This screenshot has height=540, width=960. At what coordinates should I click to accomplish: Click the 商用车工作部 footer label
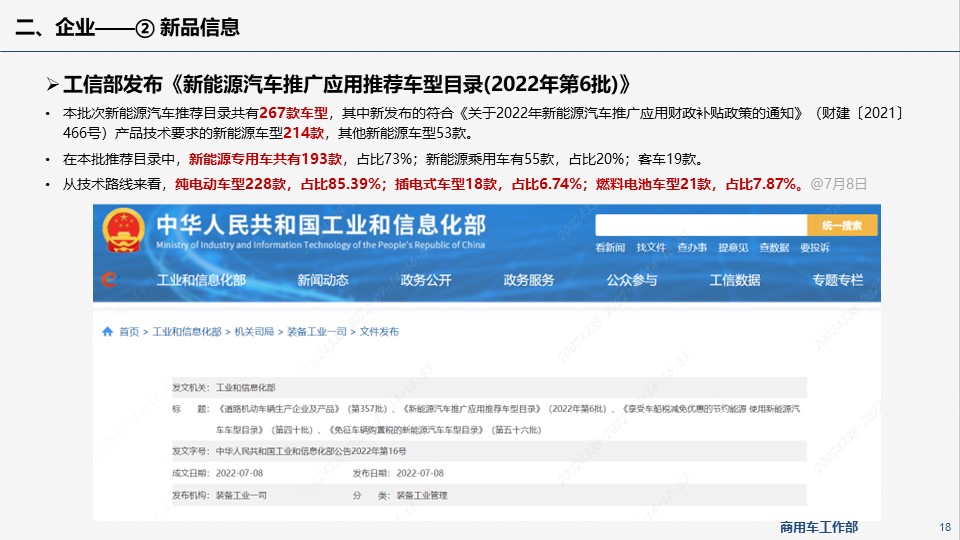[819, 527]
